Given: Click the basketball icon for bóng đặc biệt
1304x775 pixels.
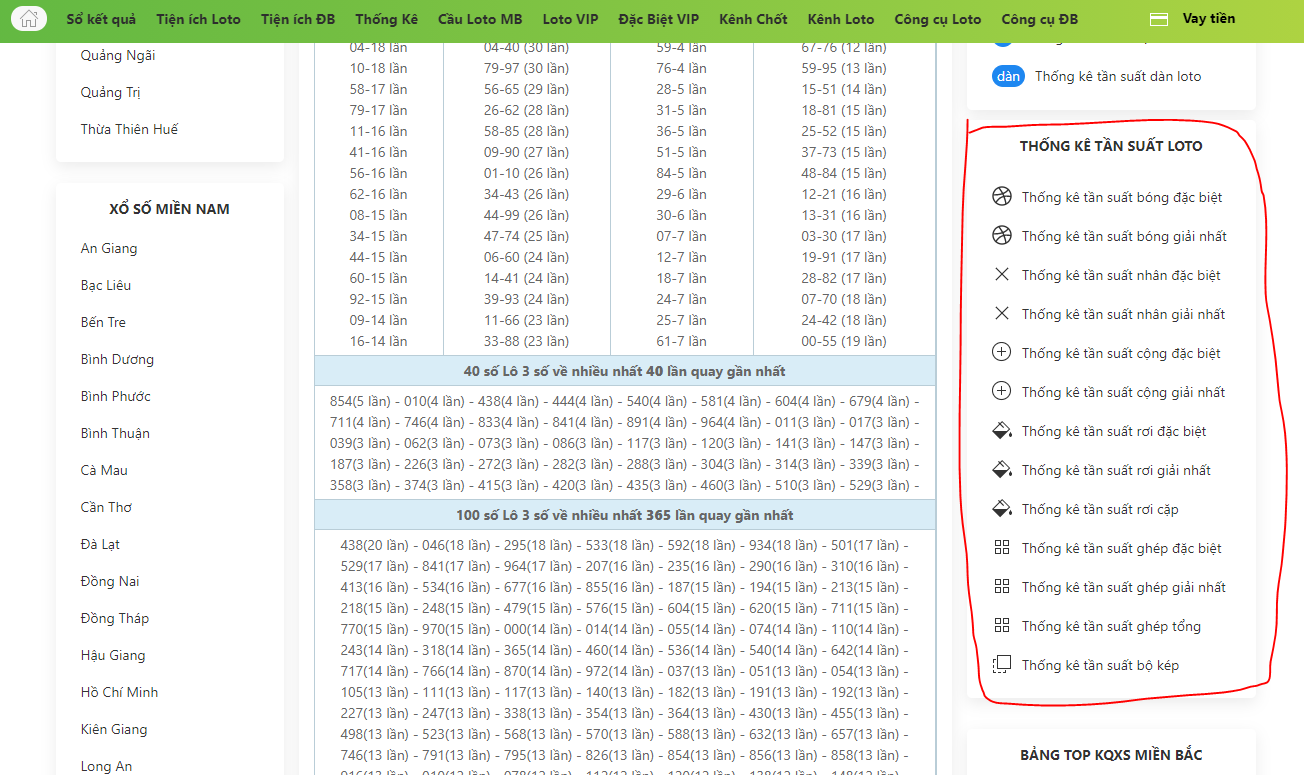Looking at the screenshot, I should tap(1002, 197).
